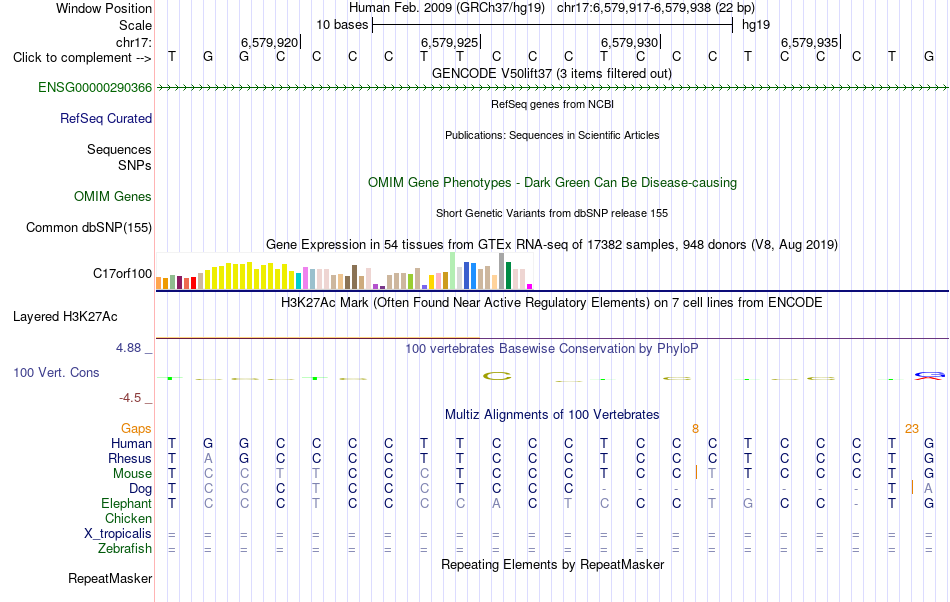Click the 'A' base in the Dog row
Viewport: 950px width, 602px height.
929,489
